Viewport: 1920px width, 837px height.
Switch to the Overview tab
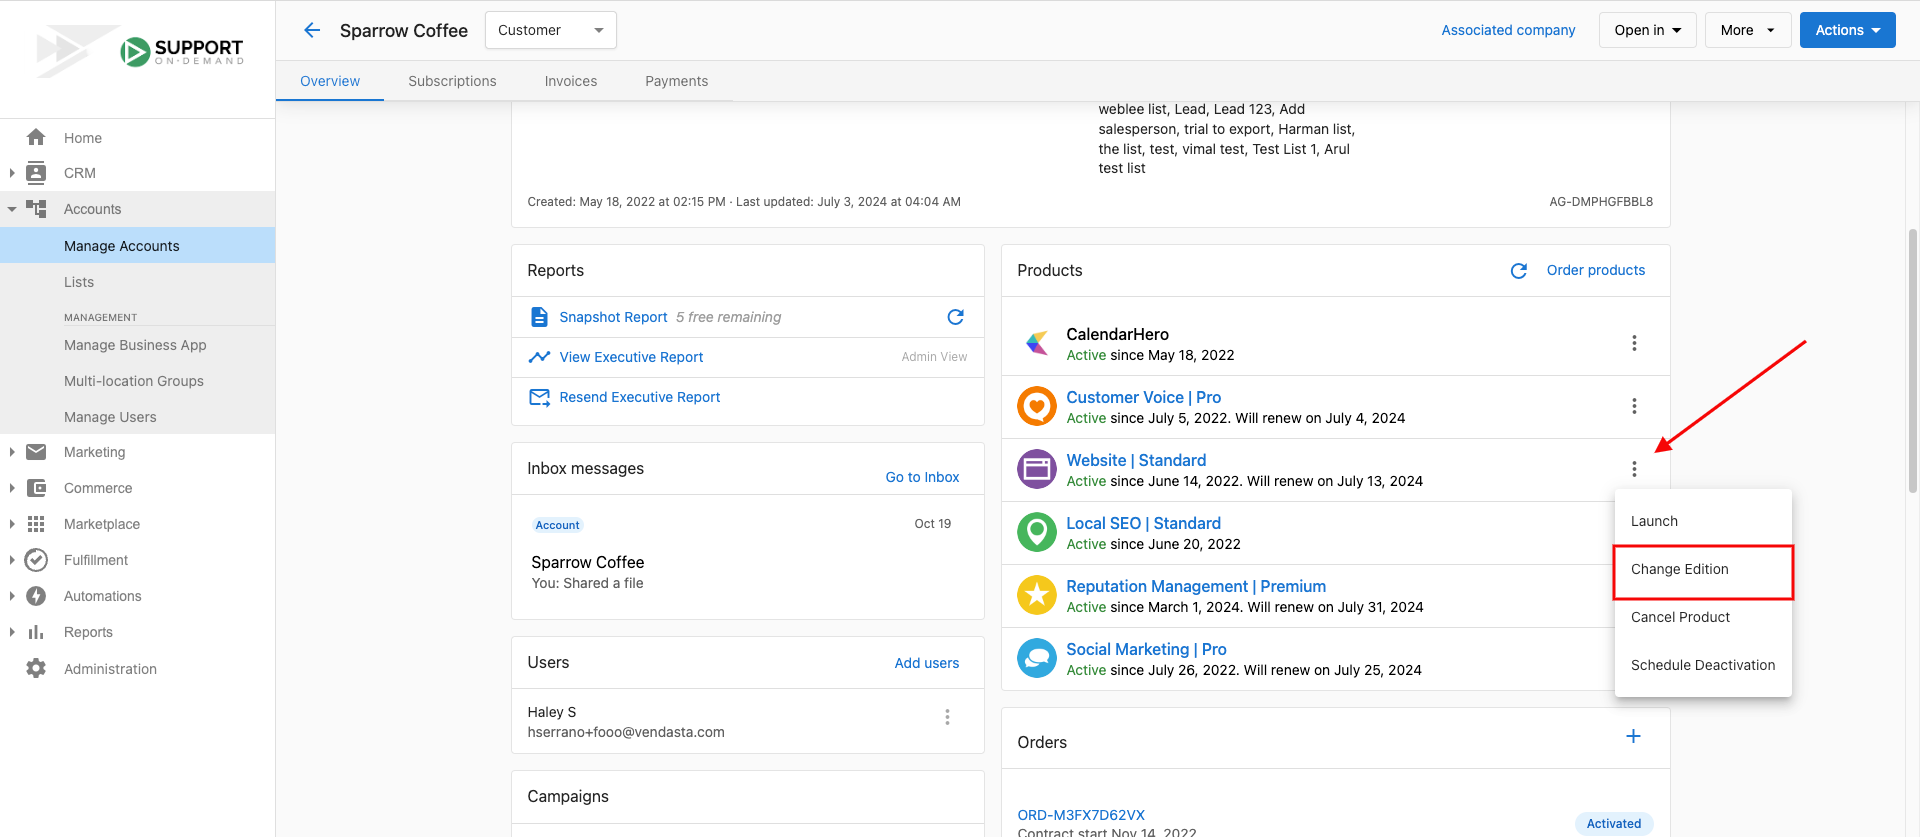pyautogui.click(x=330, y=81)
